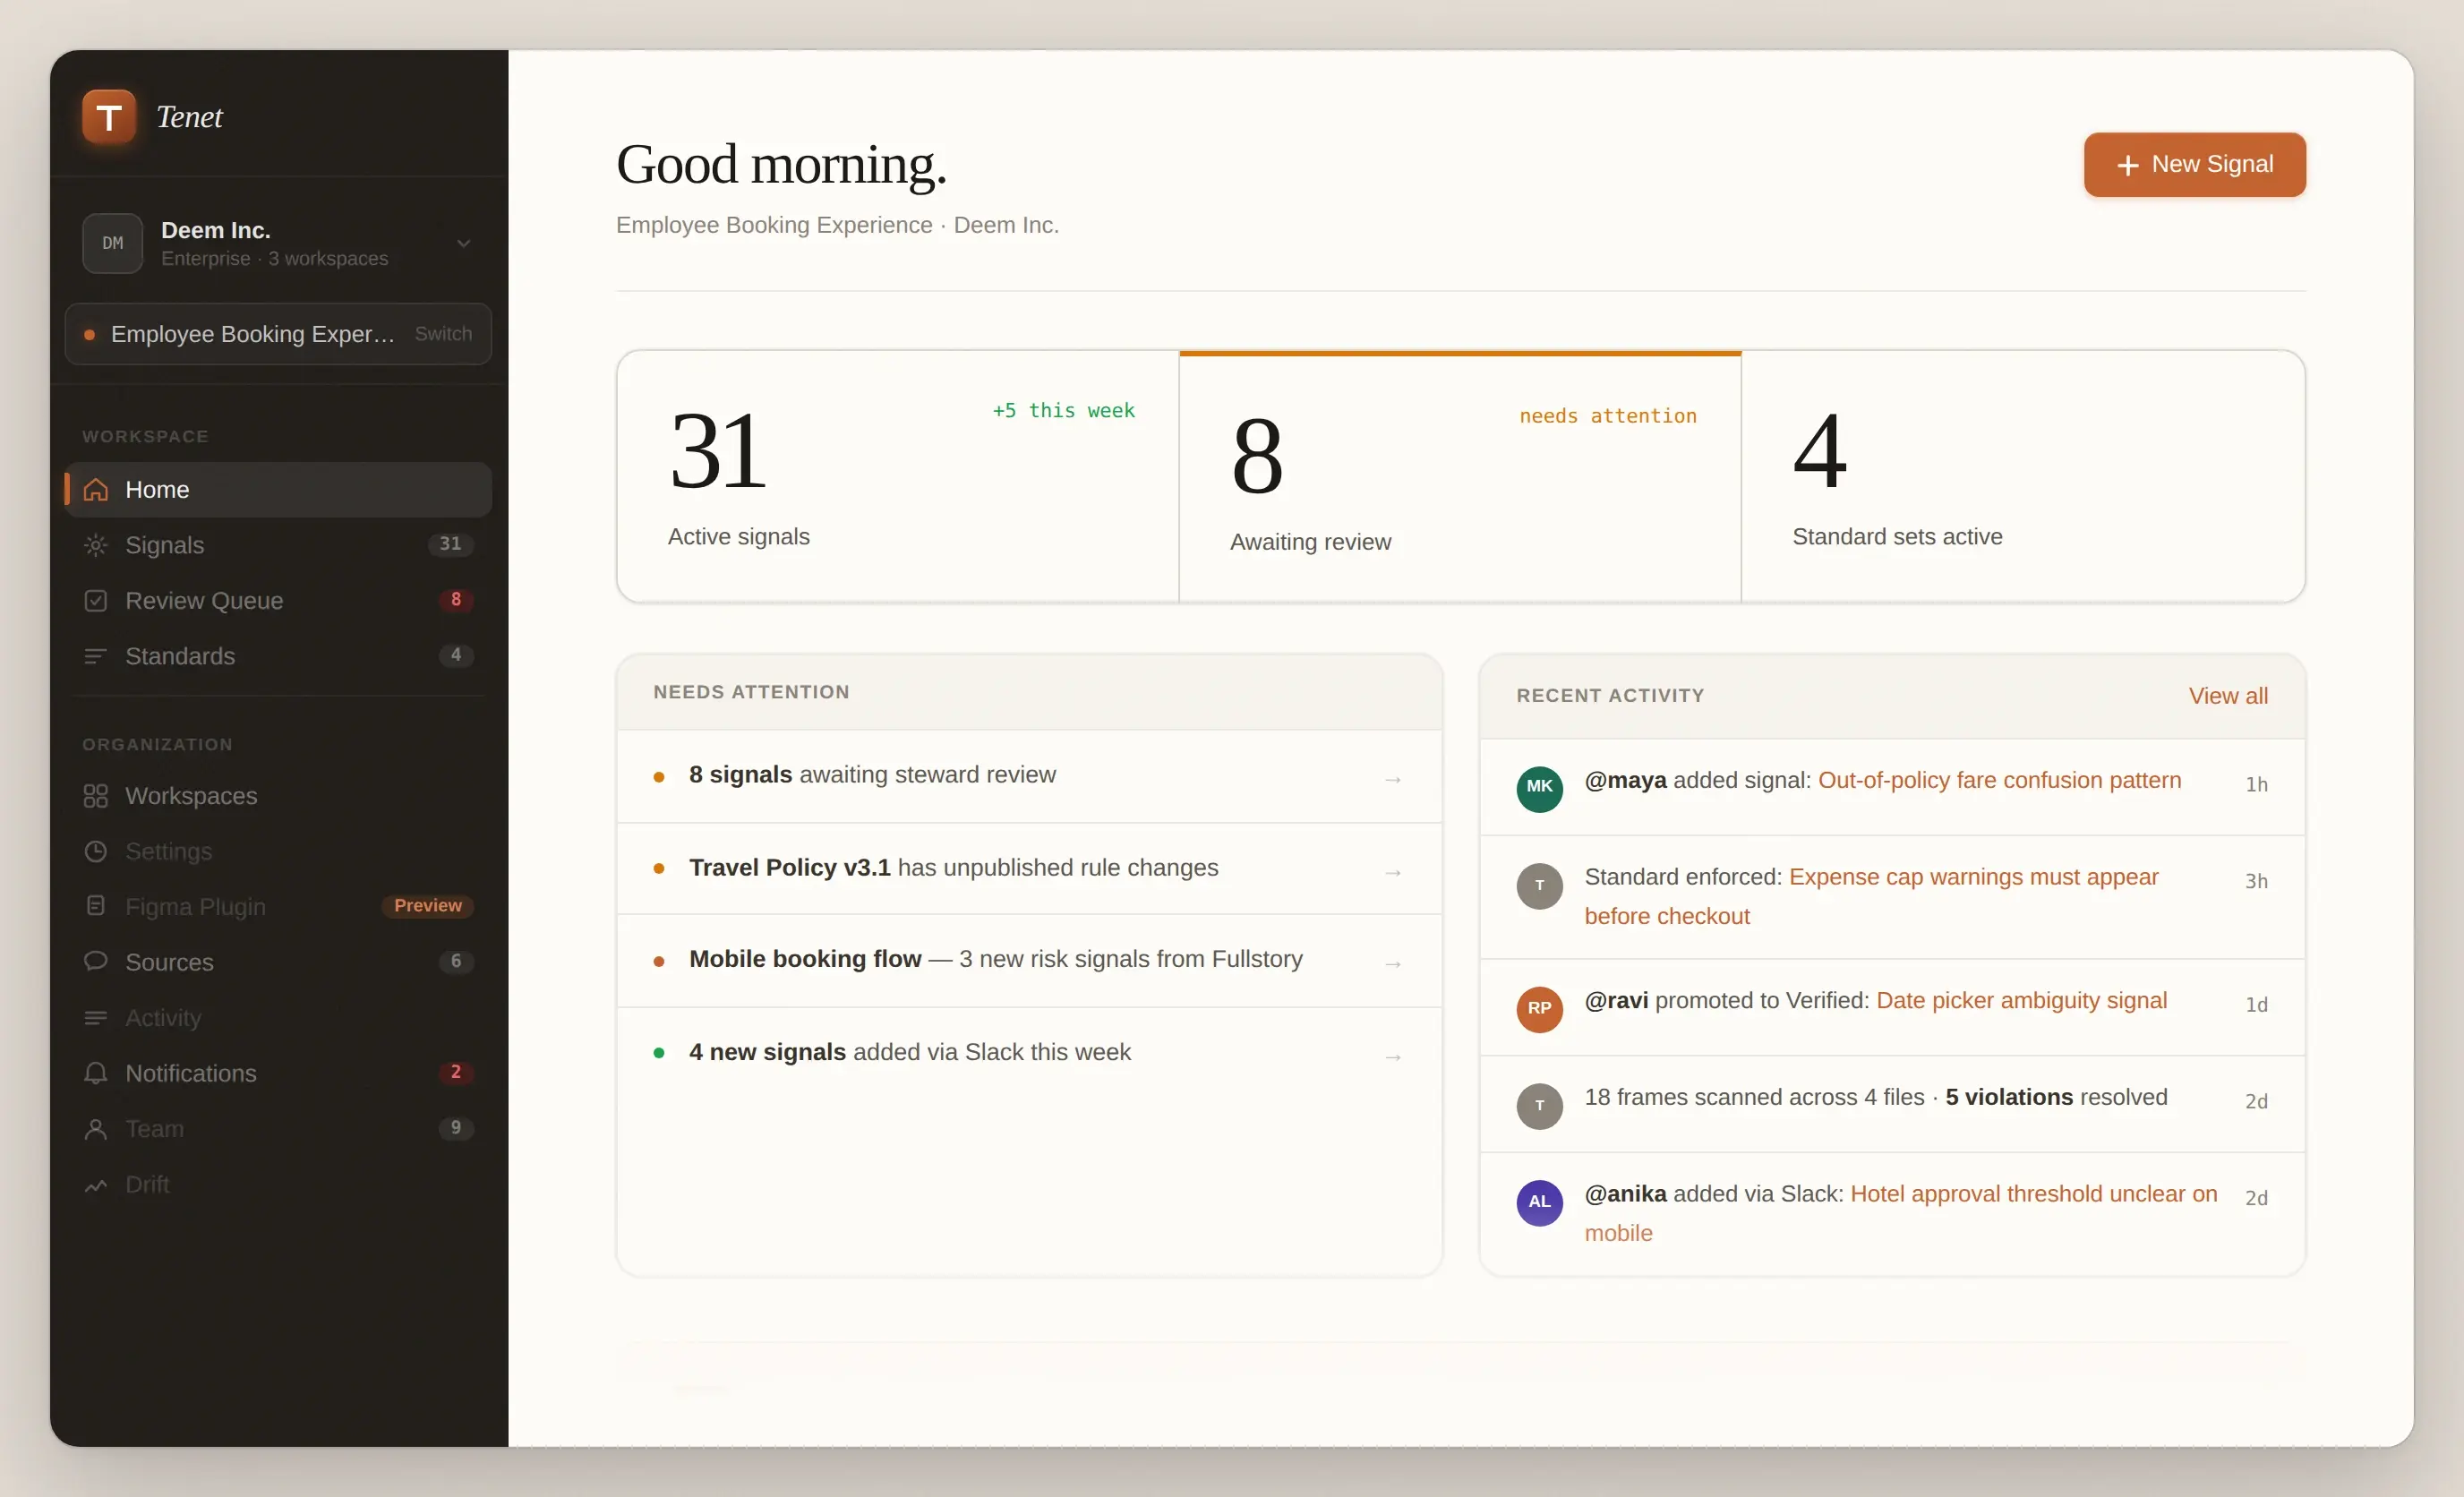
Task: Click the Sources chat bubble icon
Action: [96, 961]
